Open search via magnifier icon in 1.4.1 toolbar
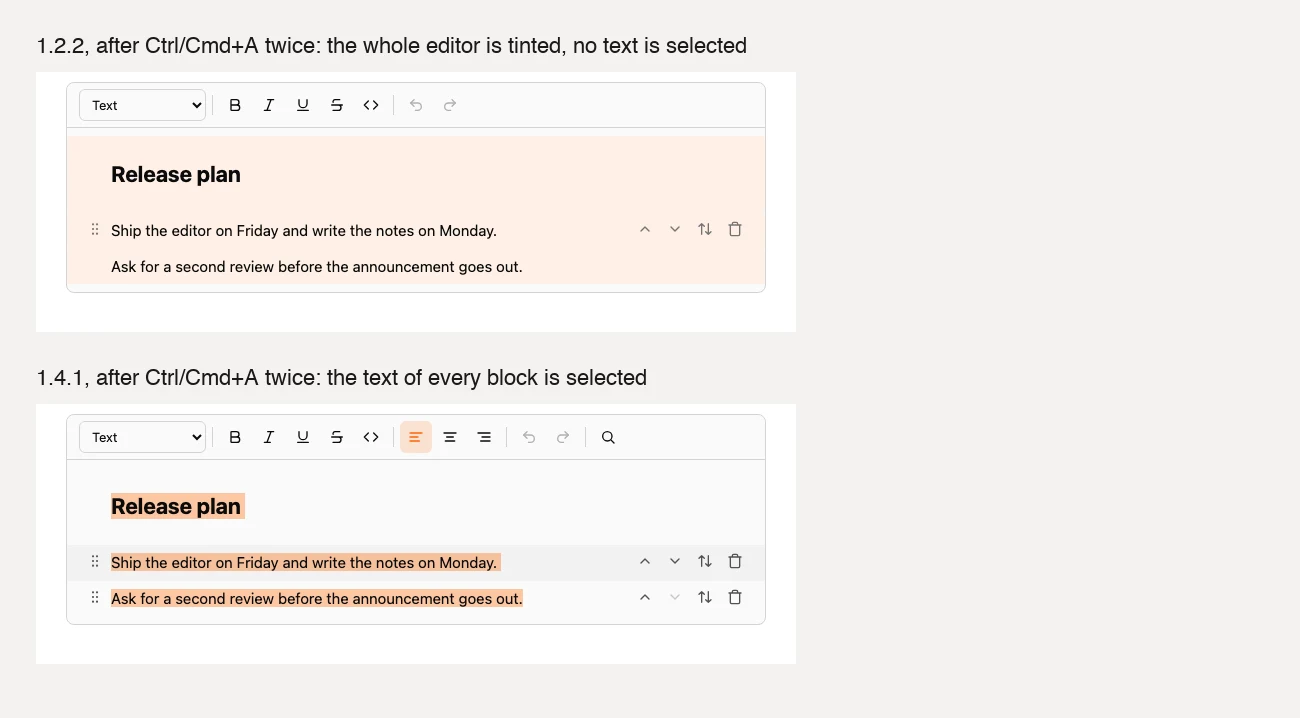1300x718 pixels. coord(608,437)
